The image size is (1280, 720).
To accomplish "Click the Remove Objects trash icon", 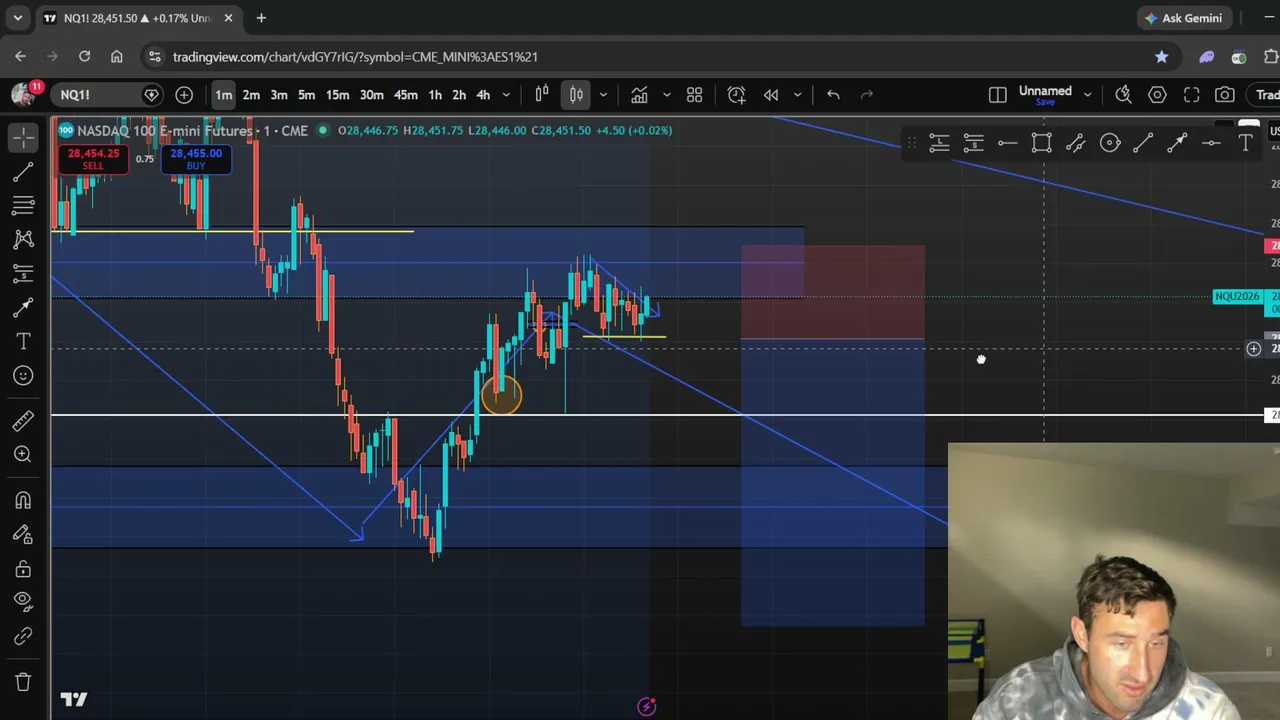I will 23,682.
